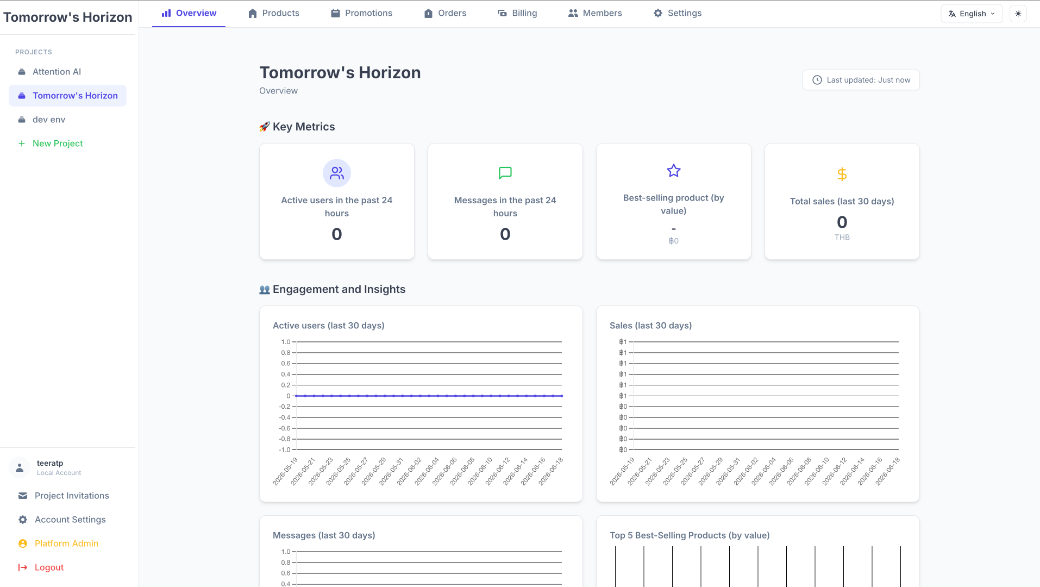Switch to the Products tab

pos(273,13)
